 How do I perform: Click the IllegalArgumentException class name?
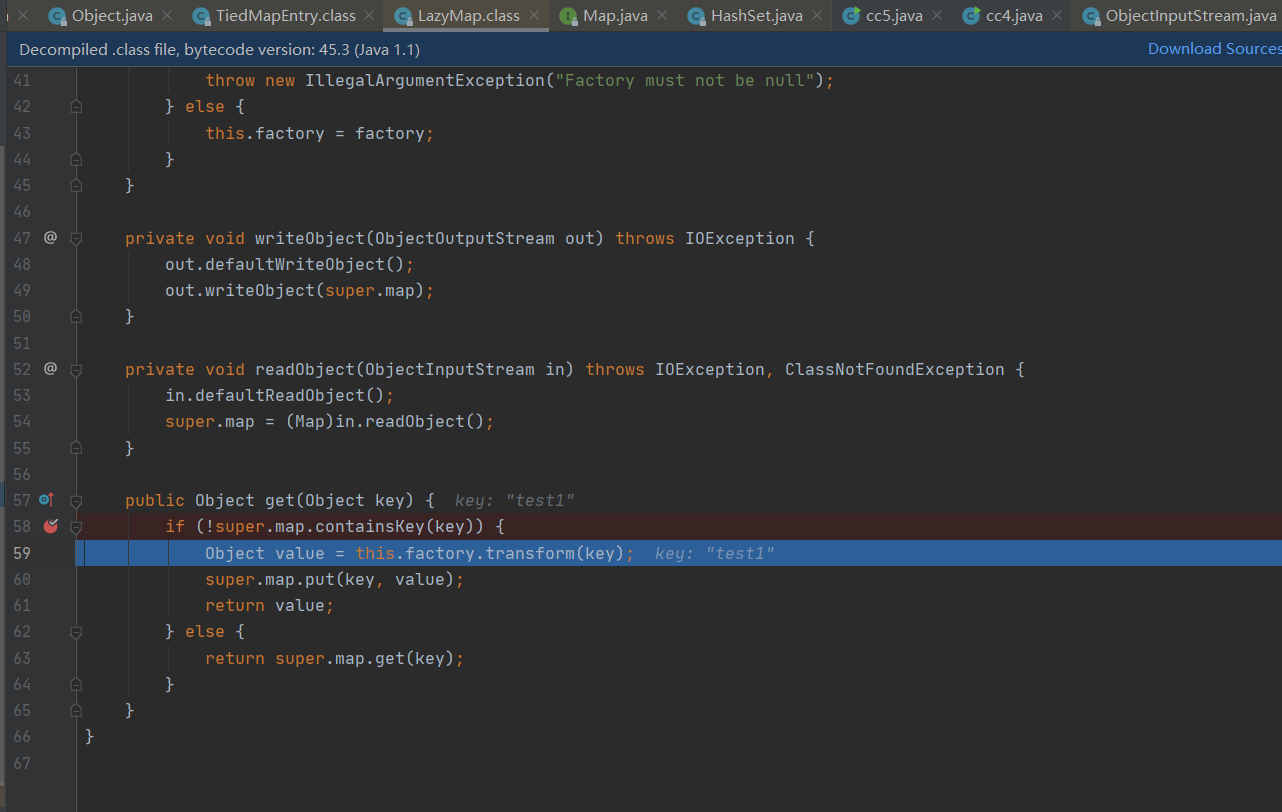click(x=425, y=80)
